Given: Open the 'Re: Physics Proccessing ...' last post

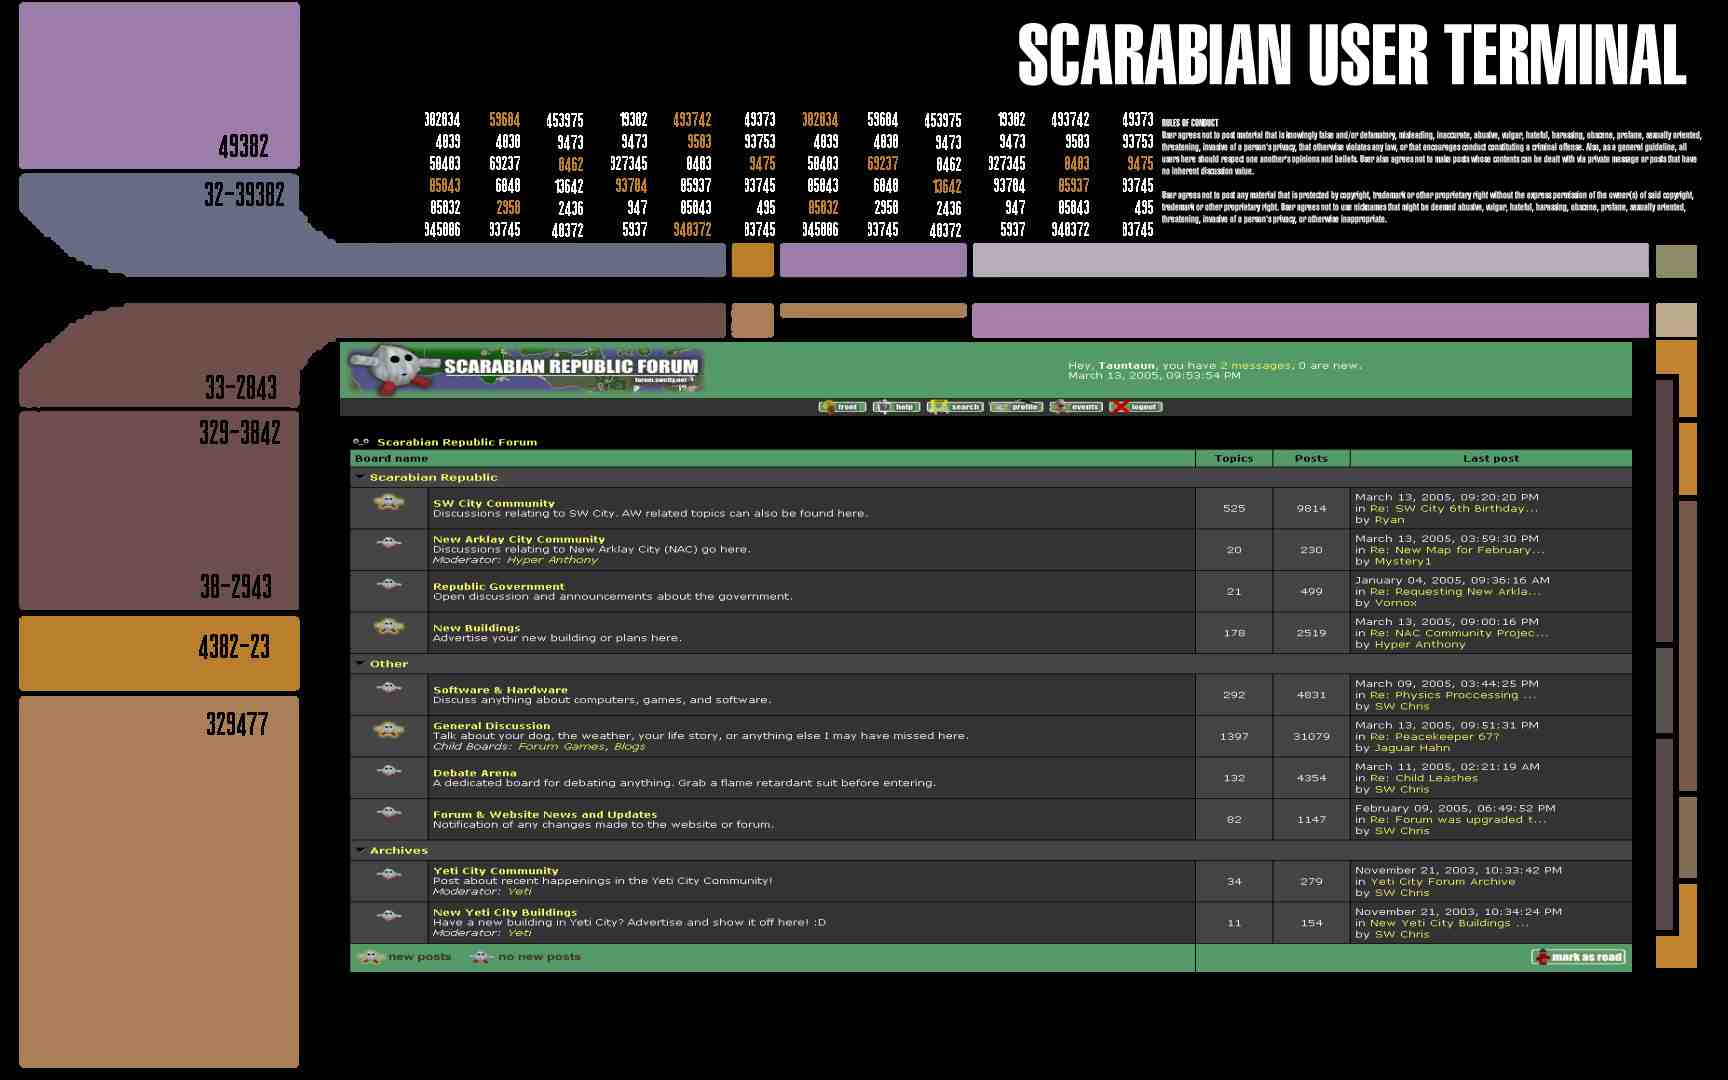Looking at the screenshot, I should click(1452, 695).
